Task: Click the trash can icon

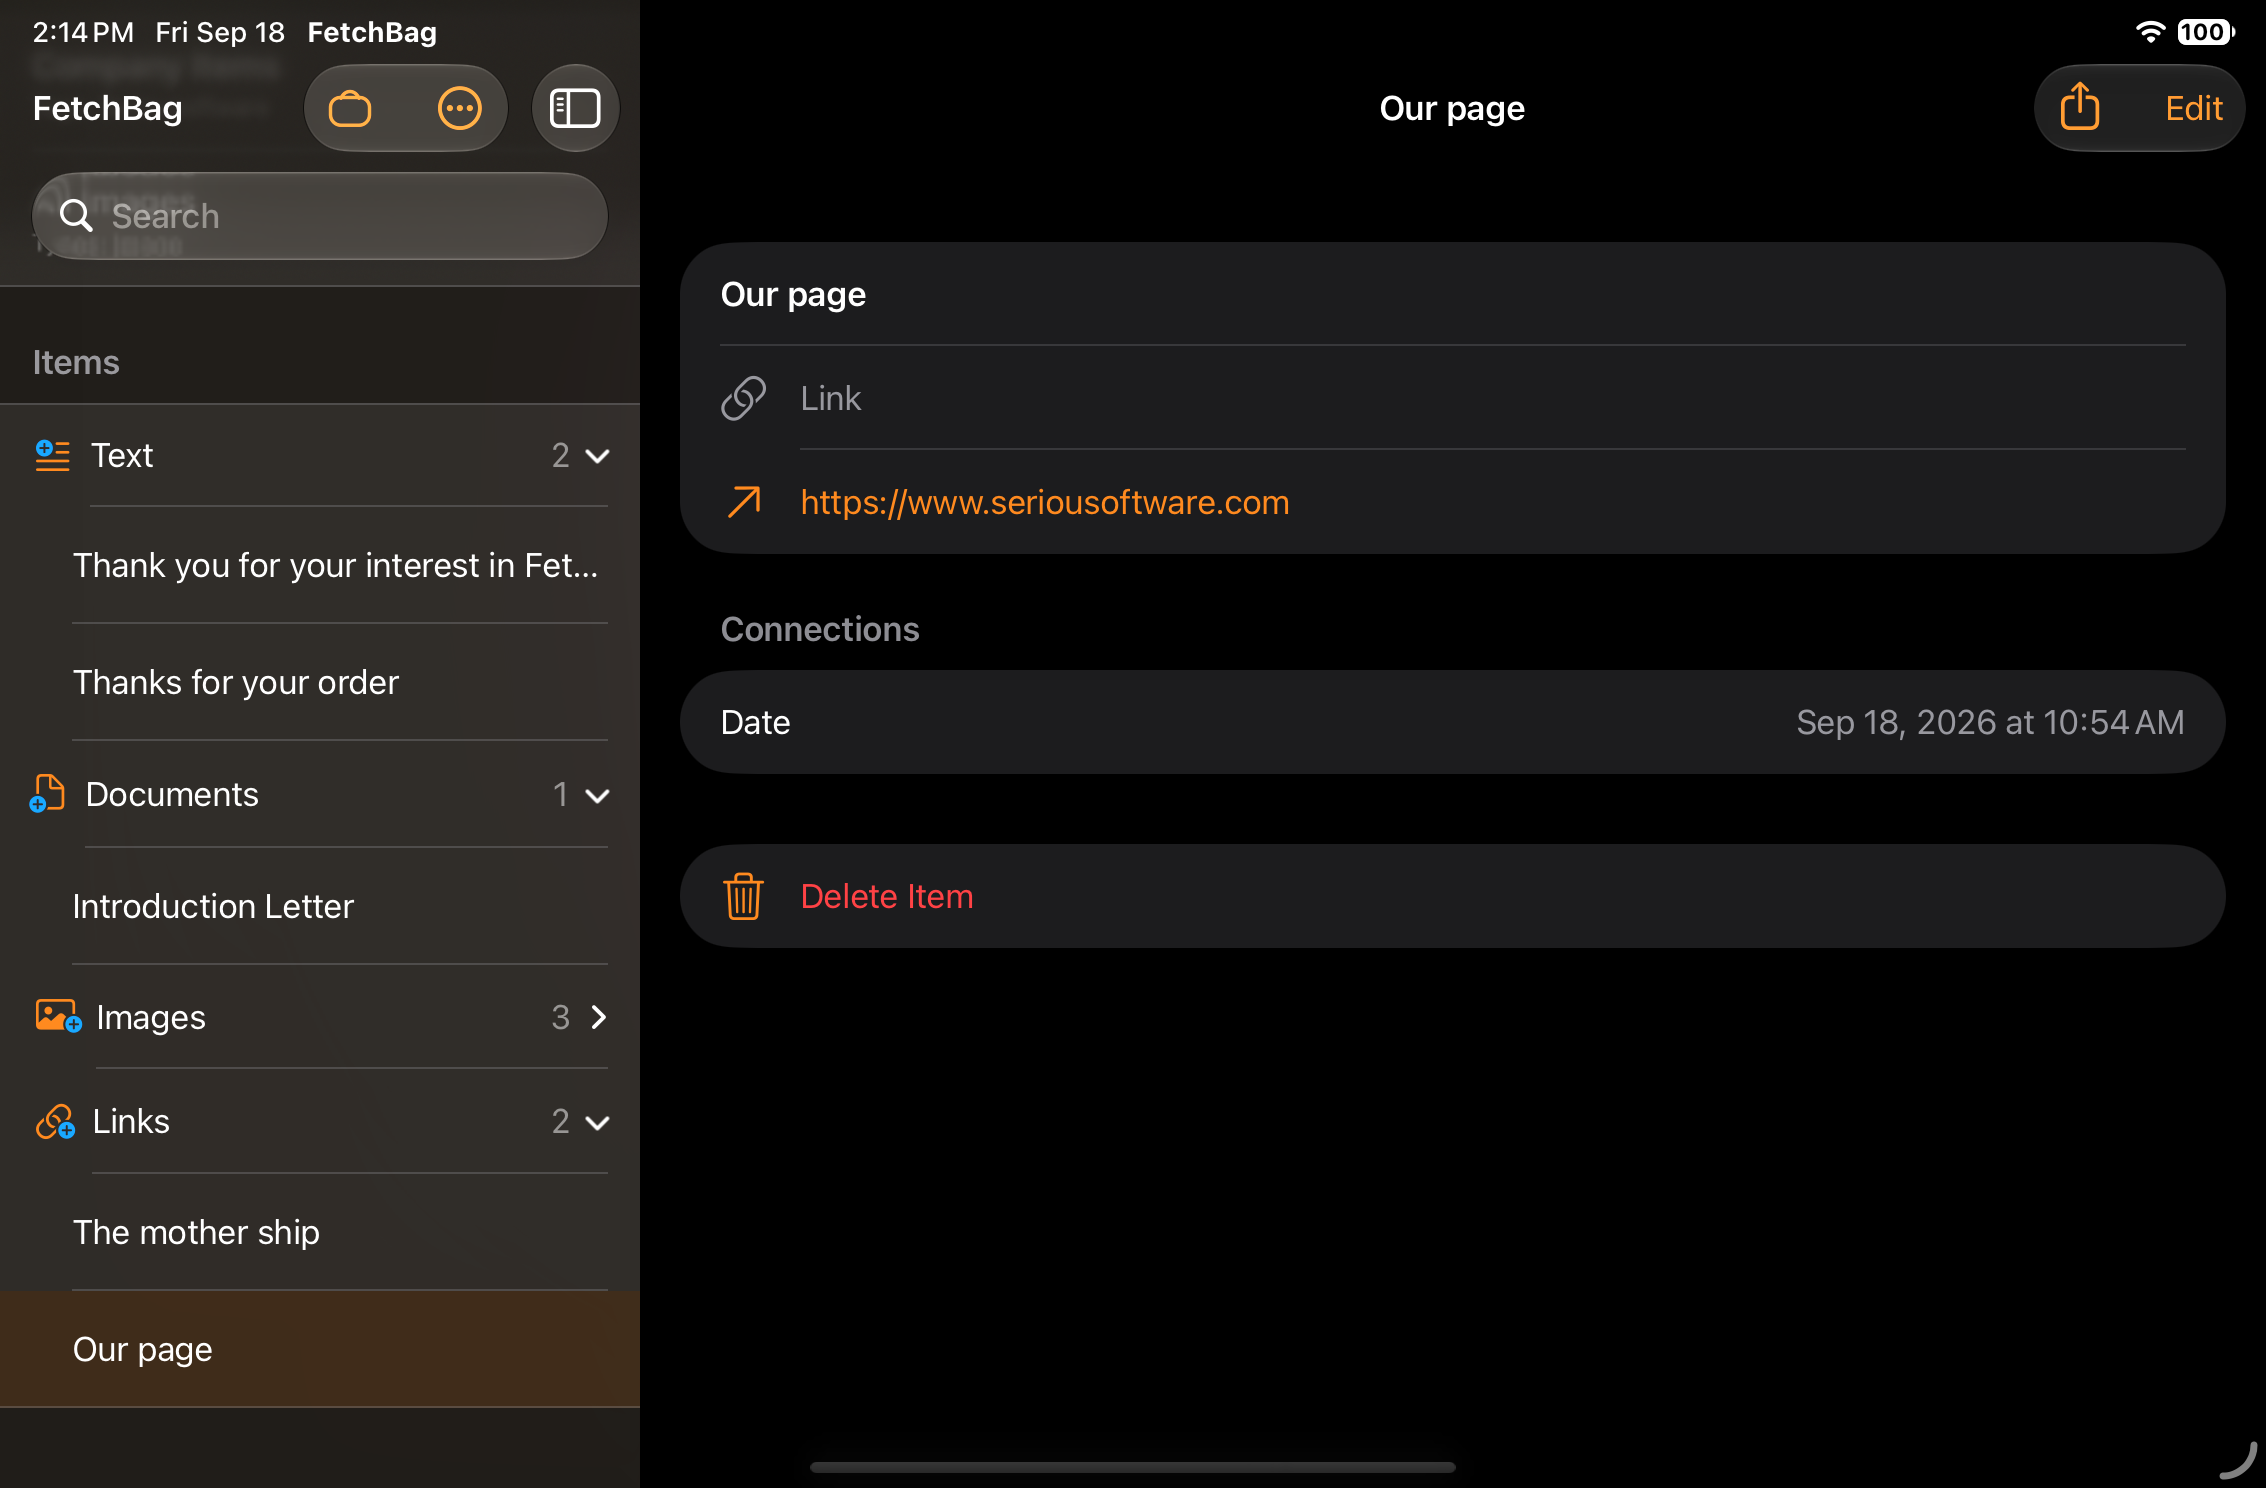Action: tap(744, 896)
